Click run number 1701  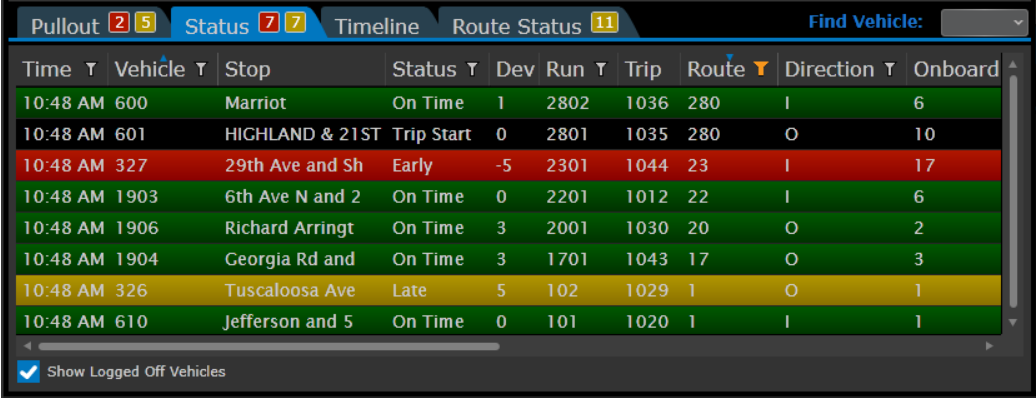(567, 259)
